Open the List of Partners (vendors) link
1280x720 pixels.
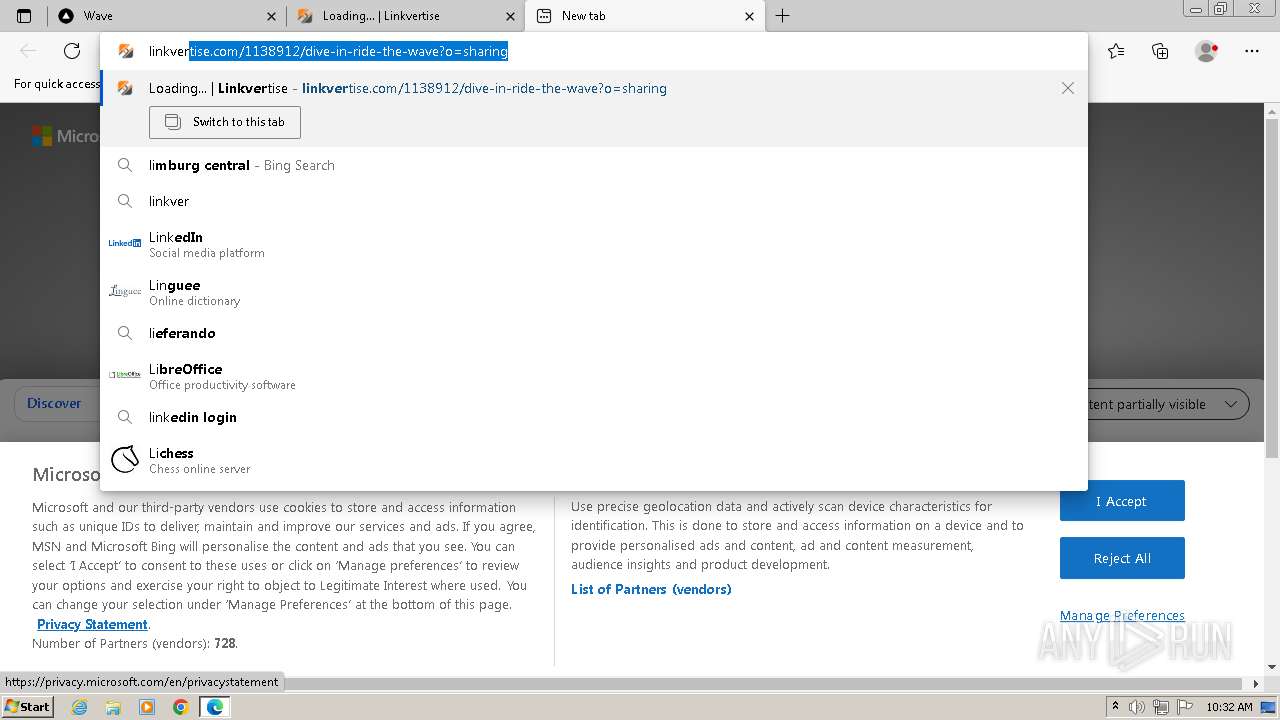pos(651,589)
